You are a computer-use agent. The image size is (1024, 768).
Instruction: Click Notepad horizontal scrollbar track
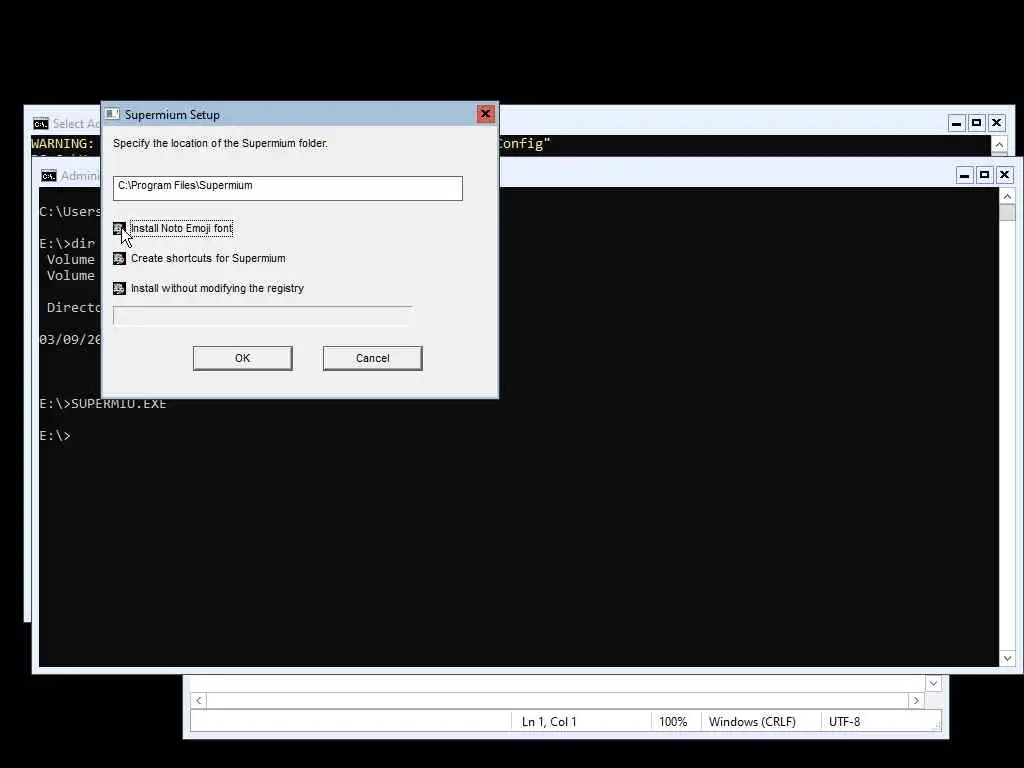(557, 700)
